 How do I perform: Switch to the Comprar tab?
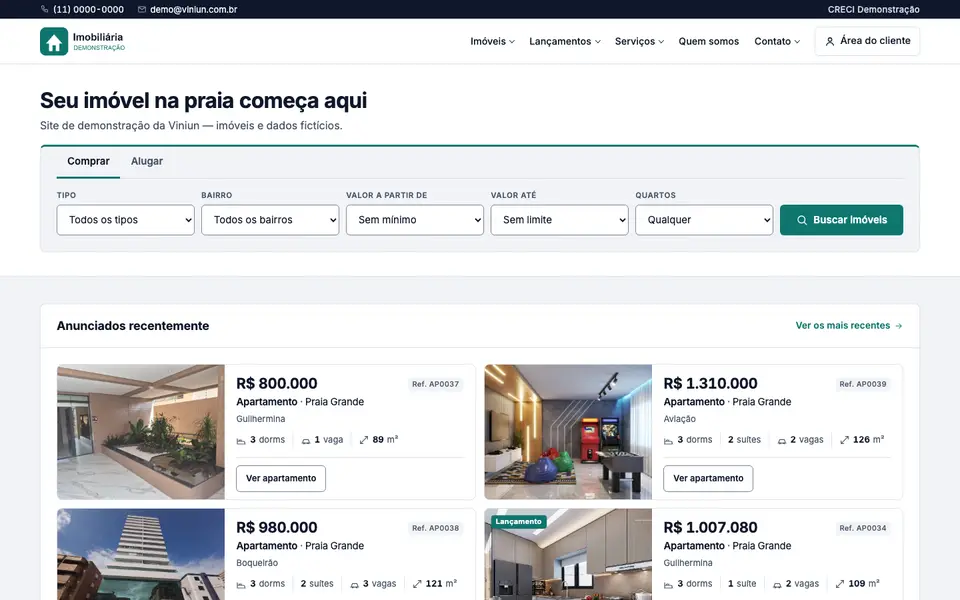tap(88, 161)
